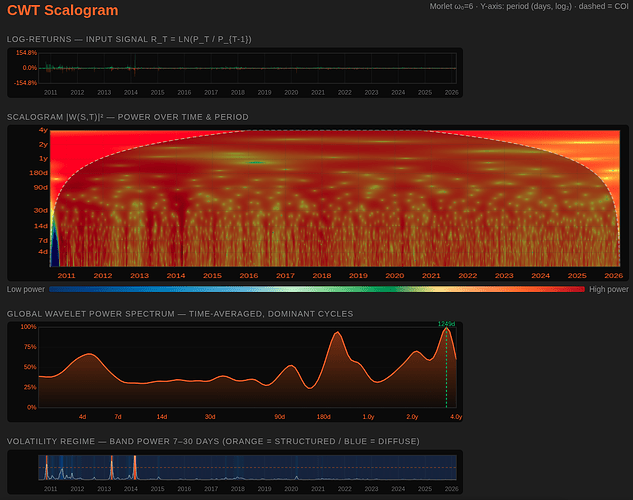Click 2017 on the volatility regime time axis
The height and width of the screenshot is (500, 633).
(x=211, y=489)
